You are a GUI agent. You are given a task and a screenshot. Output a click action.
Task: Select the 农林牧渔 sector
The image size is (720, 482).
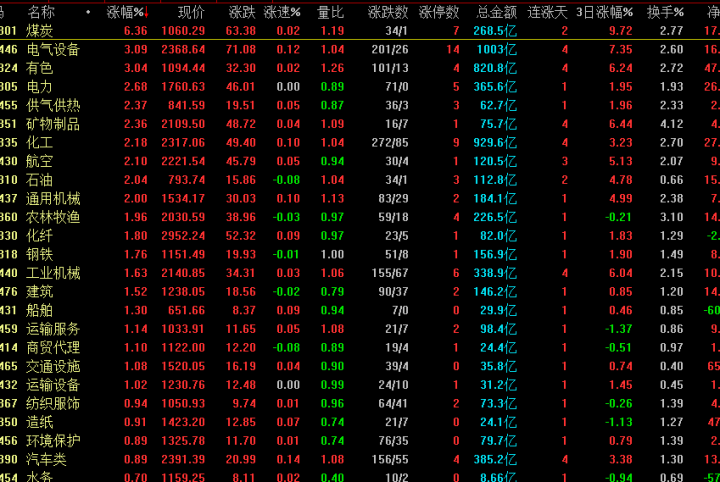pyautogui.click(x=53, y=217)
